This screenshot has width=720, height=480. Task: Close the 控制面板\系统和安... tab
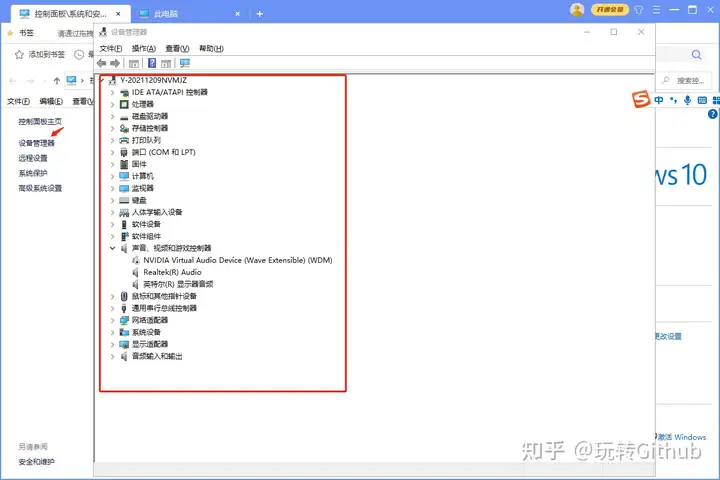pyautogui.click(x=118, y=14)
